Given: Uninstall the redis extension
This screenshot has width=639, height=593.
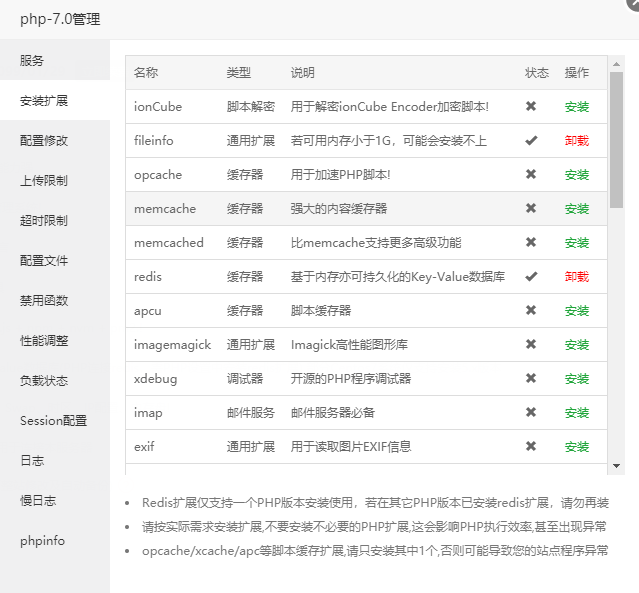Looking at the screenshot, I should click(x=576, y=277).
